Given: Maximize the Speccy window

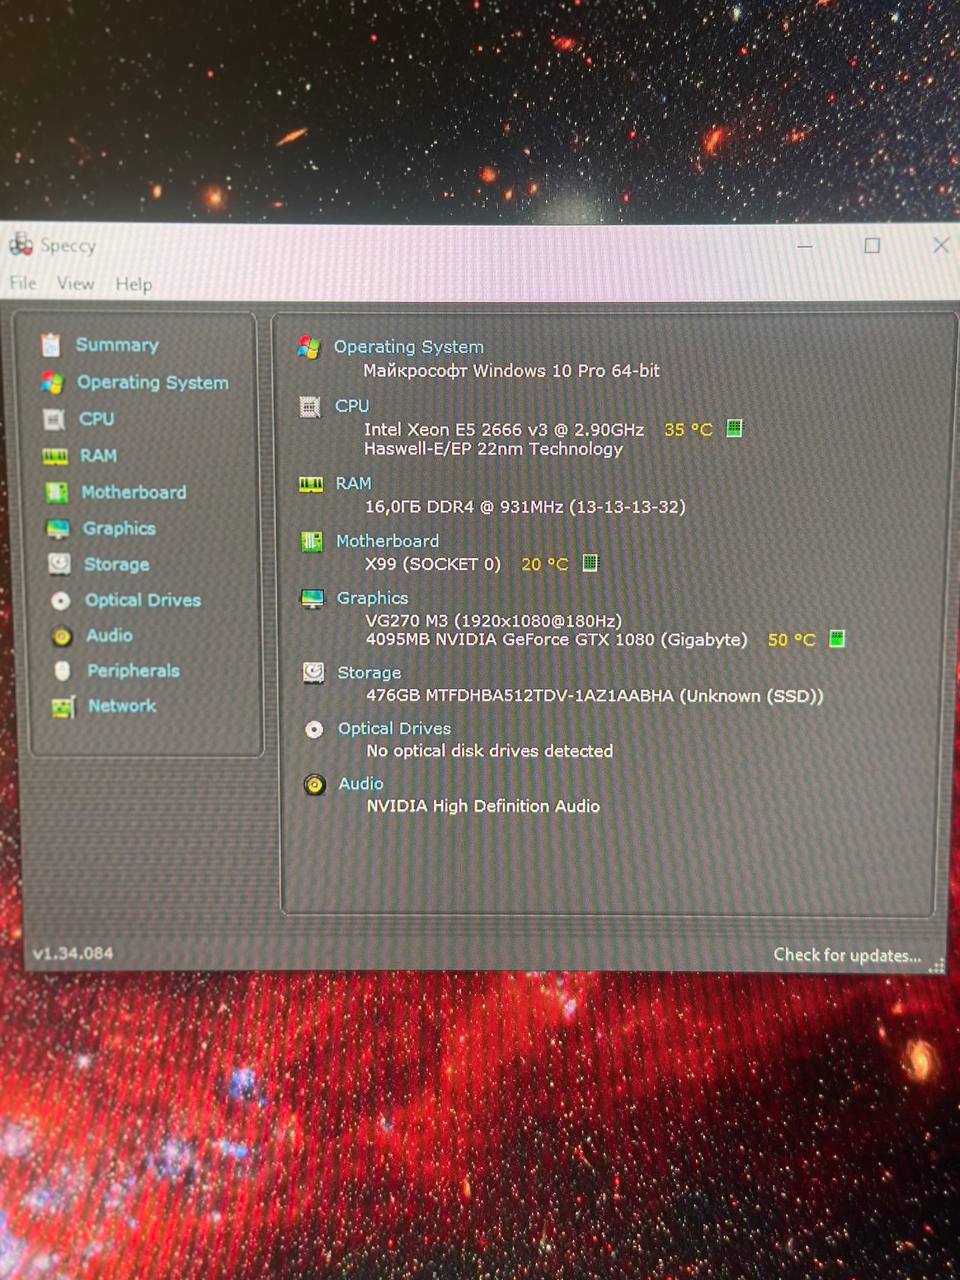Looking at the screenshot, I should [x=872, y=245].
